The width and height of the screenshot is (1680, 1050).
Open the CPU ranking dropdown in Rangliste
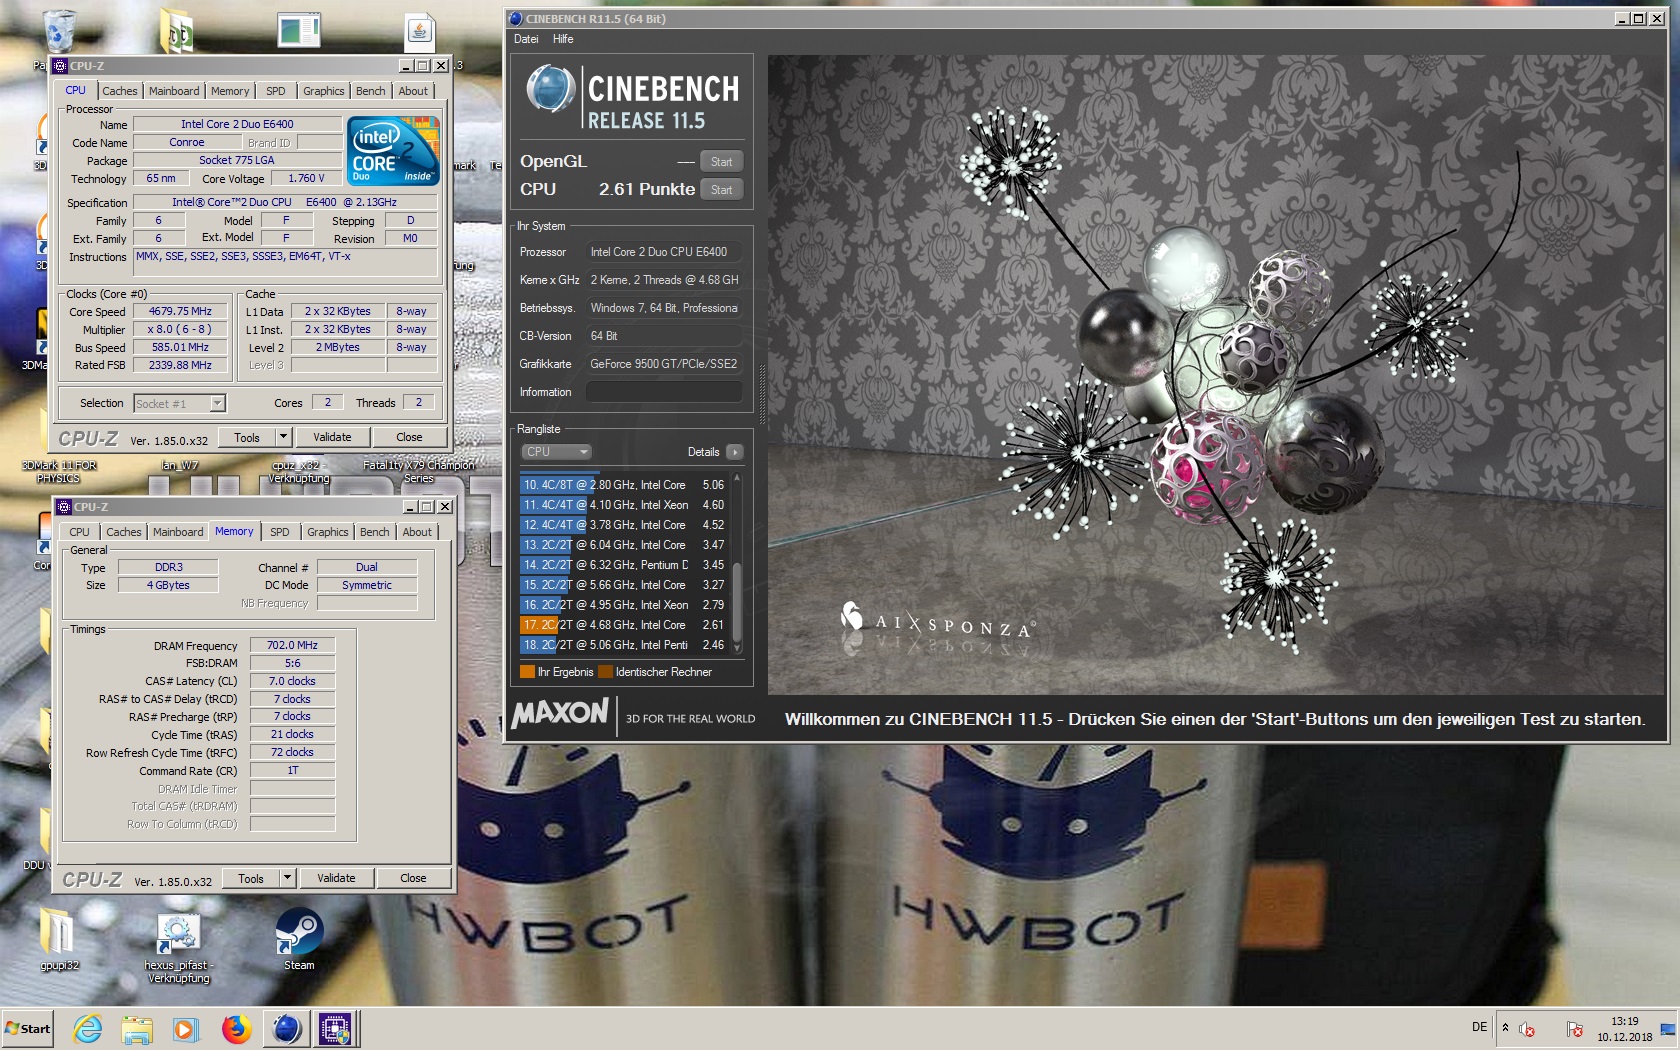click(x=556, y=452)
